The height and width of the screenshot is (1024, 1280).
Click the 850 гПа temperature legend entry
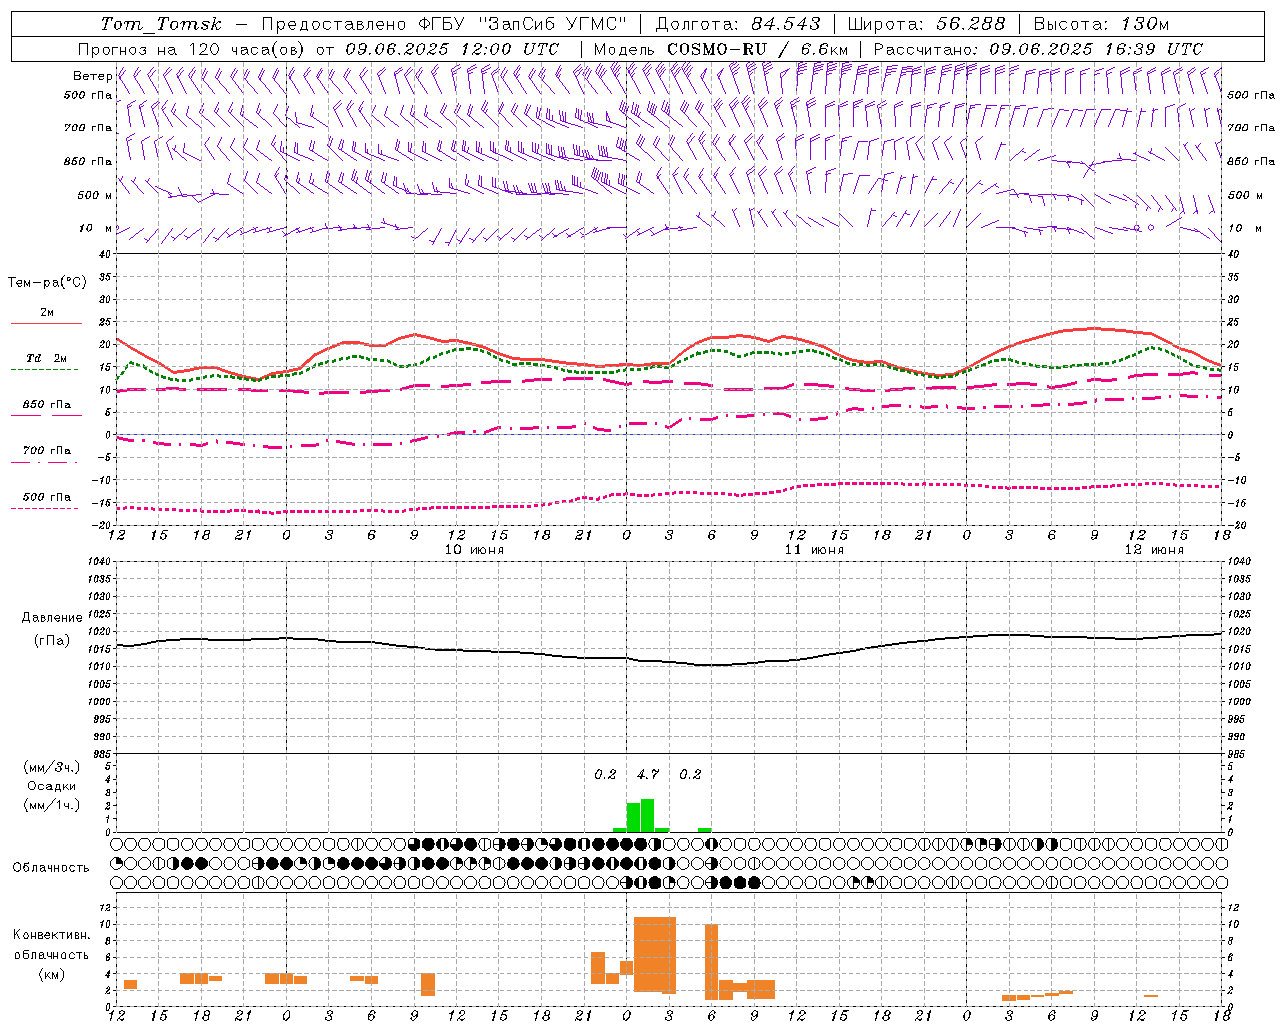pyautogui.click(x=46, y=405)
